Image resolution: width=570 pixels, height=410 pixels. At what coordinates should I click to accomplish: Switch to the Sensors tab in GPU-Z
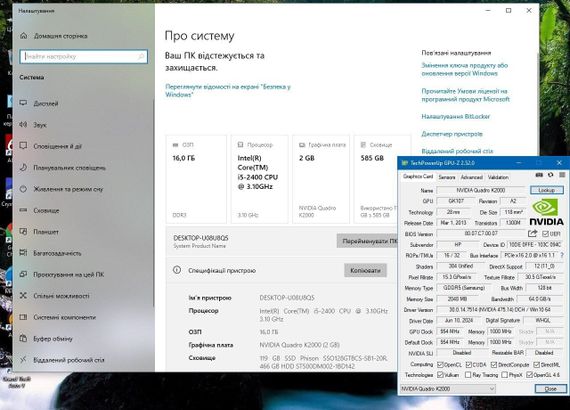click(x=447, y=177)
